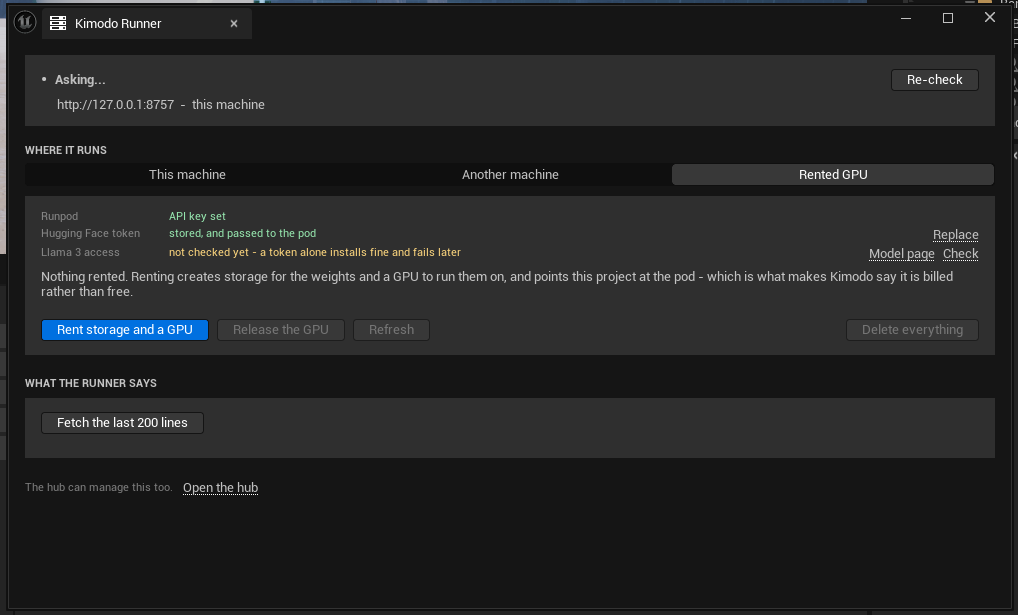The width and height of the screenshot is (1018, 615).
Task: Click the Refresh button
Action: click(391, 330)
